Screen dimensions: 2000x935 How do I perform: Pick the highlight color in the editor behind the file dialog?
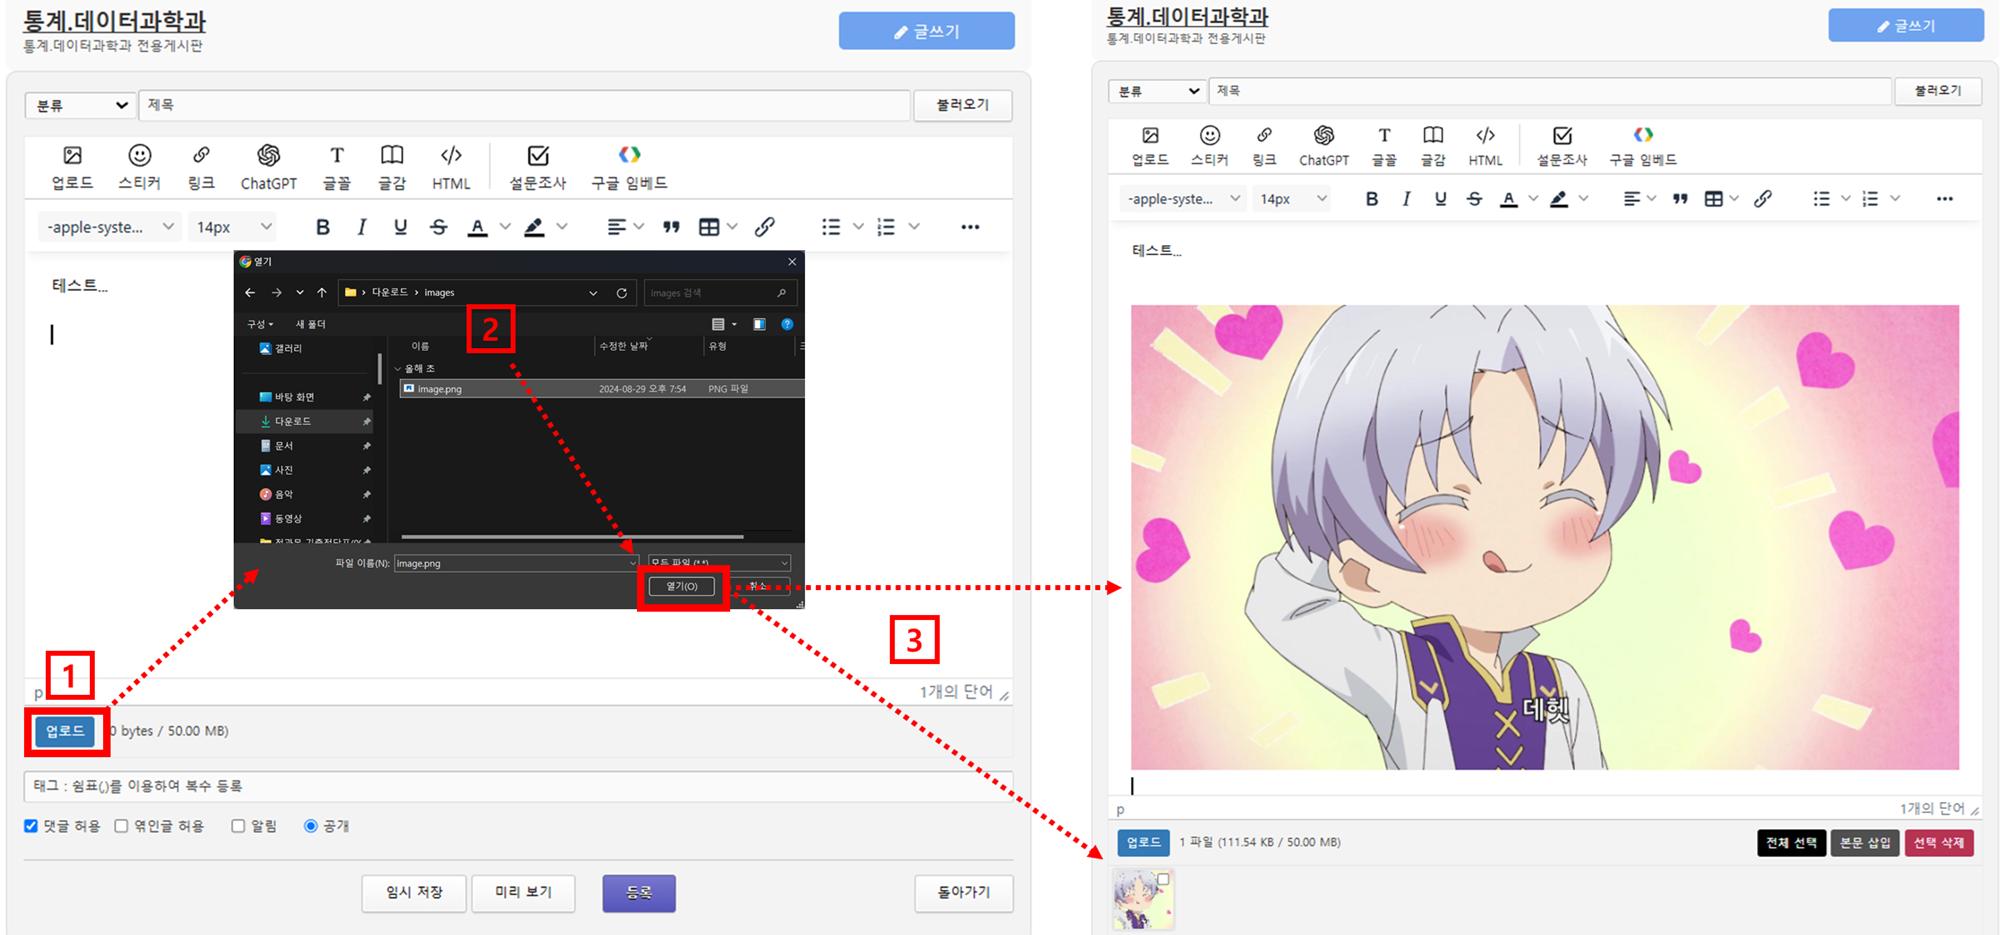(535, 227)
